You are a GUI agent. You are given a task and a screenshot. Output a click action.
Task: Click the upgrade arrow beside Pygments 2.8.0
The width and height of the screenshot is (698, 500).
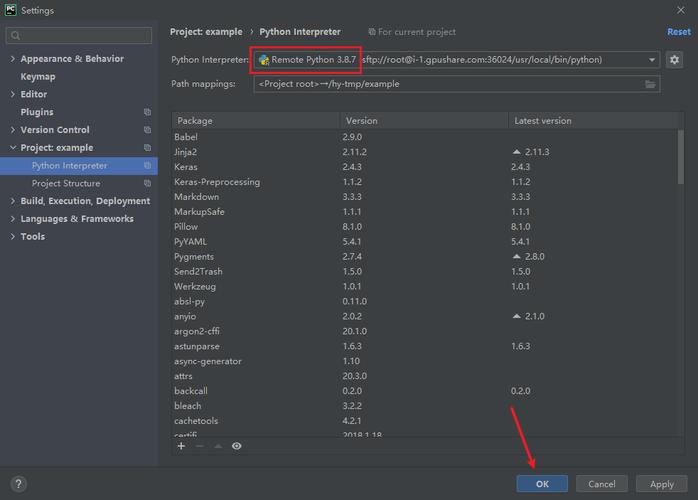pos(516,256)
